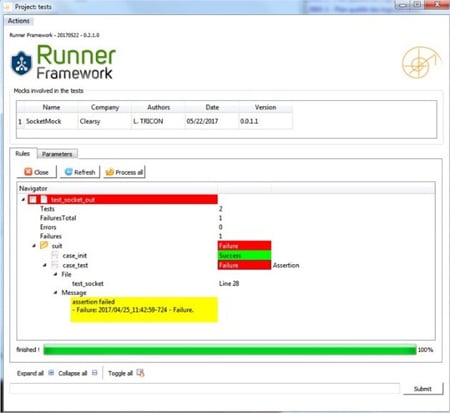This screenshot has height=413, width=450.
Task: Click the input field beside Submit
Action: [205, 388]
